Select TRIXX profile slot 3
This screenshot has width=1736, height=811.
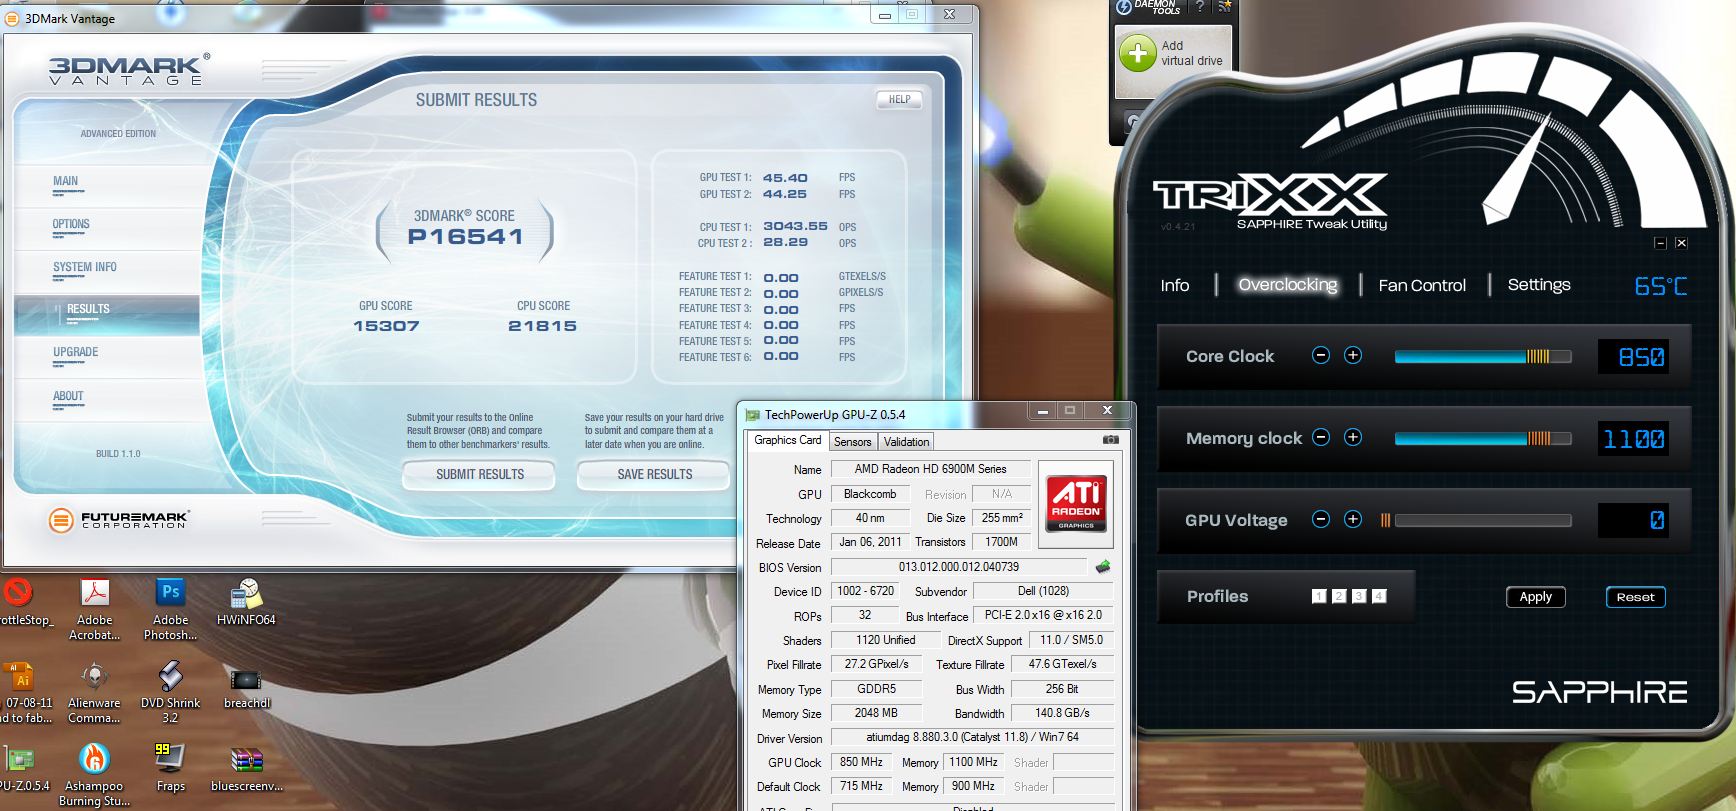point(1359,596)
